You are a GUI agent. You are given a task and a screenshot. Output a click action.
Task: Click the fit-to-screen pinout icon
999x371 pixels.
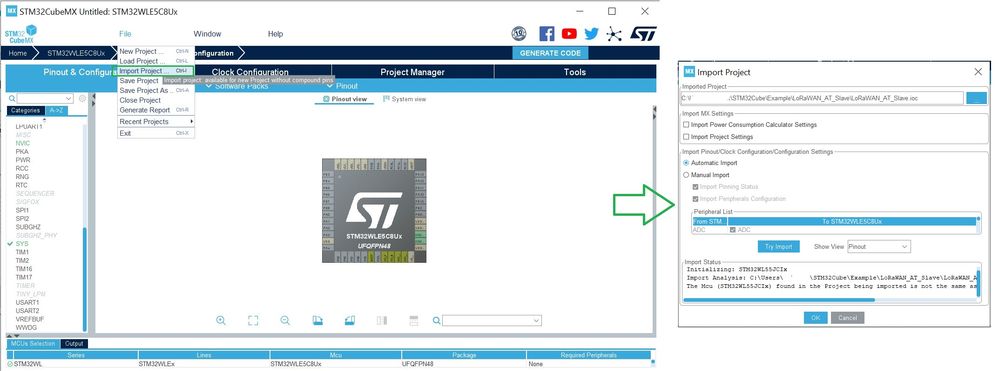tap(253, 321)
